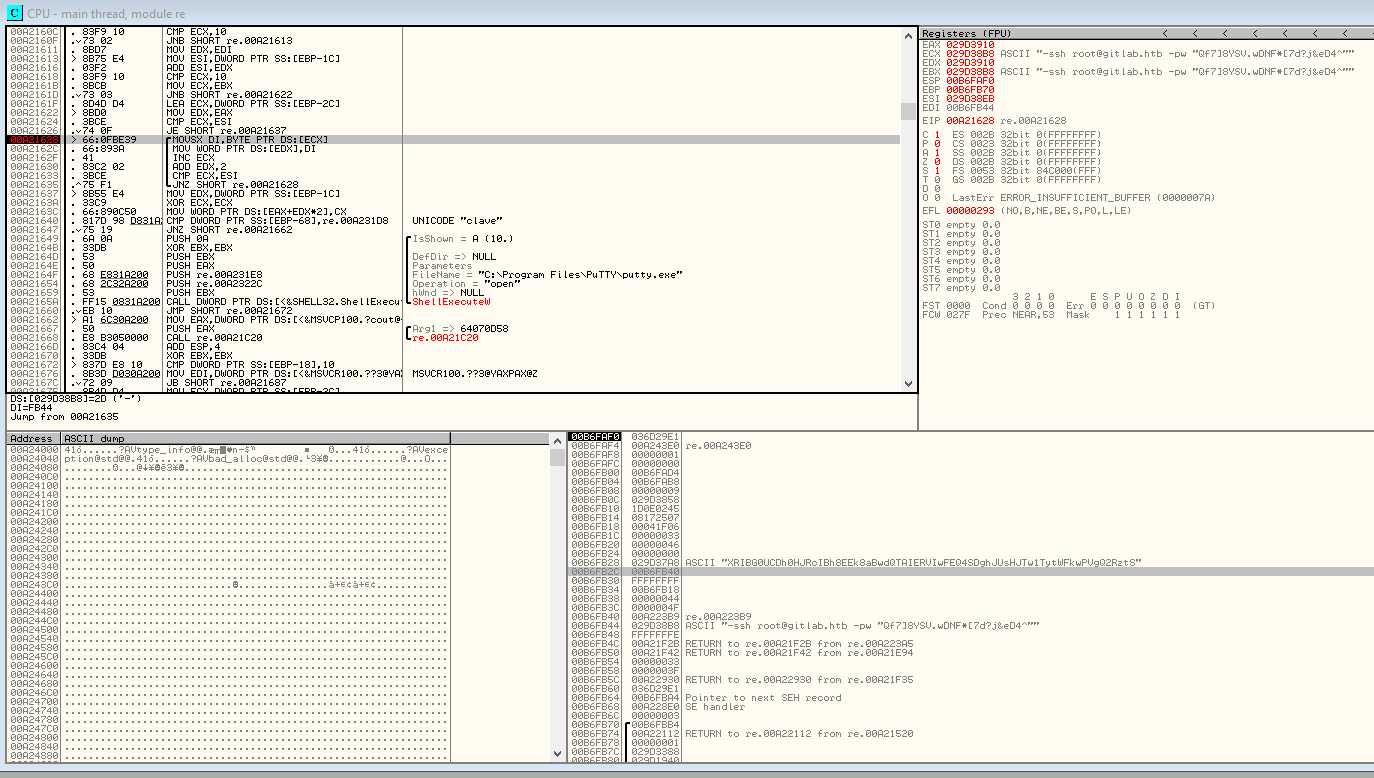Toggle the Zero flag Z value
This screenshot has height=778, width=1374.
936,161
